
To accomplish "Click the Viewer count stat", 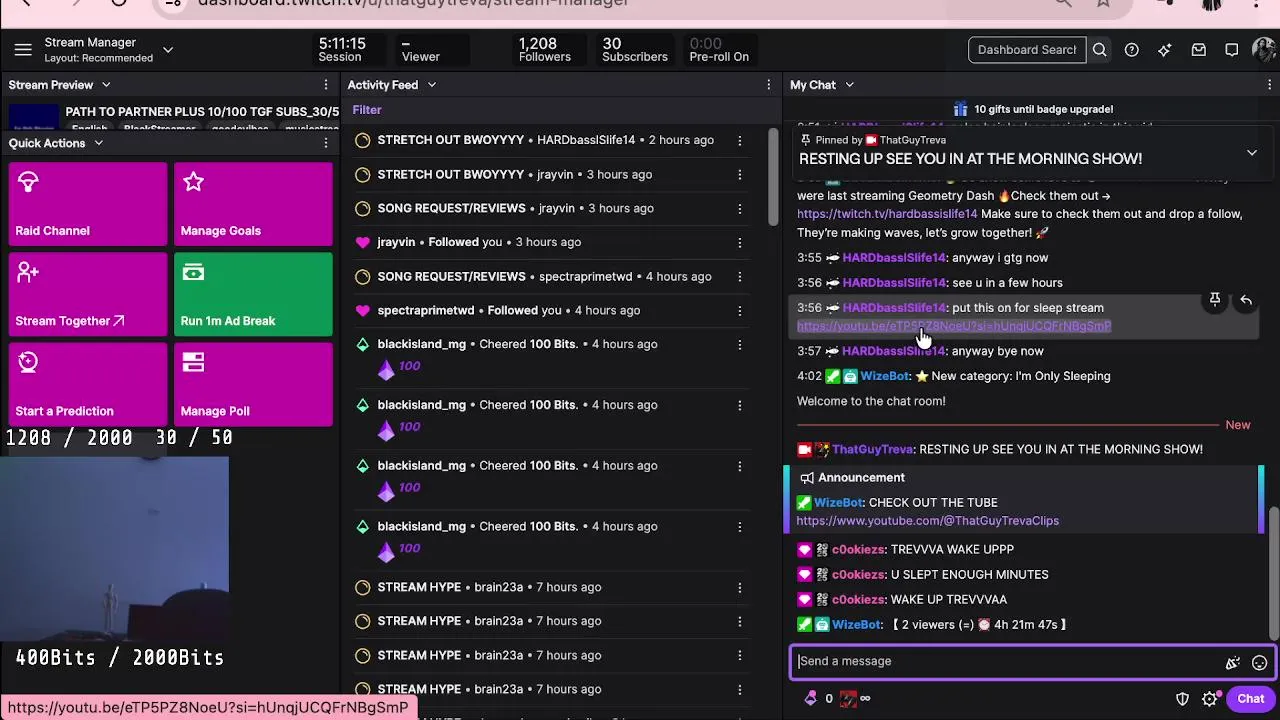I will click(420, 50).
